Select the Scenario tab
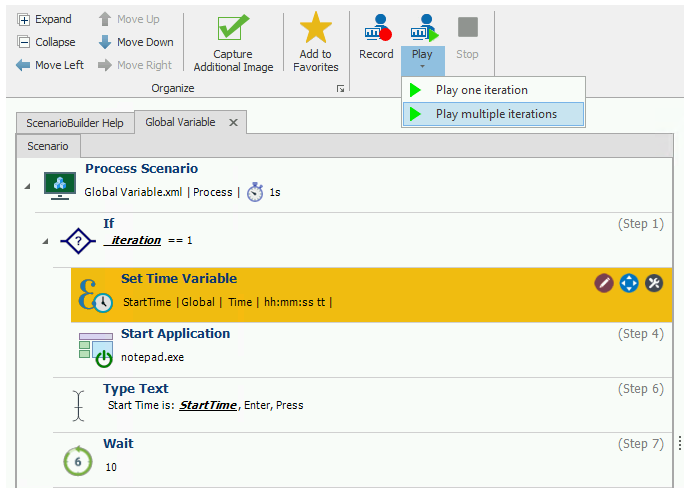The width and height of the screenshot is (688, 492). coord(48,146)
